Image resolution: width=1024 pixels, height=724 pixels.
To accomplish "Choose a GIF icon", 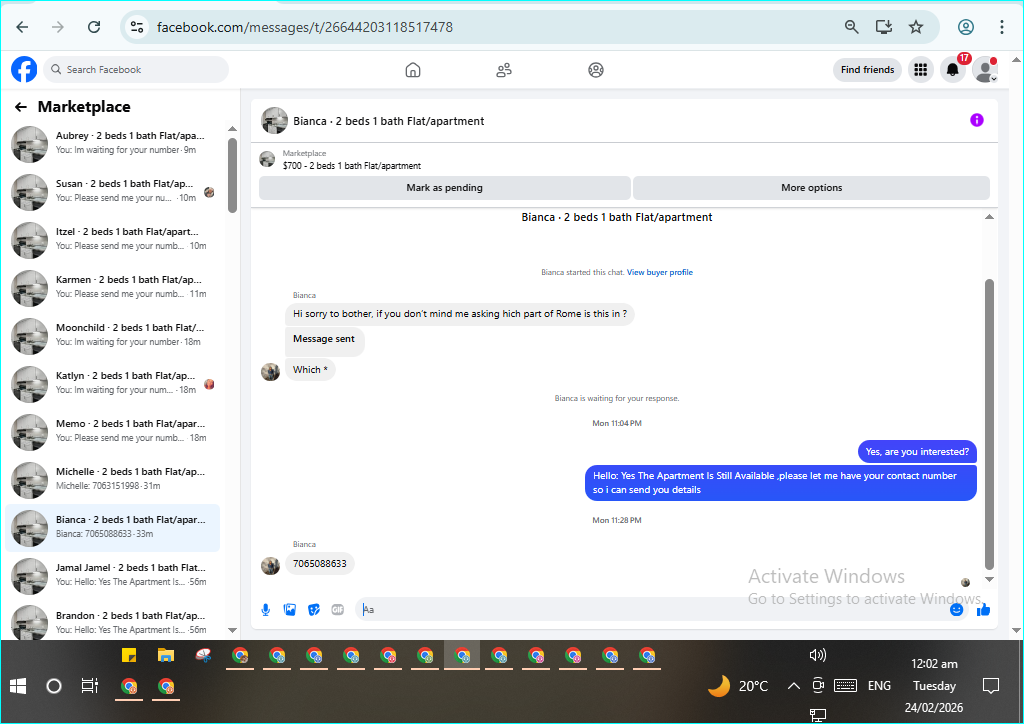I will coord(338,610).
